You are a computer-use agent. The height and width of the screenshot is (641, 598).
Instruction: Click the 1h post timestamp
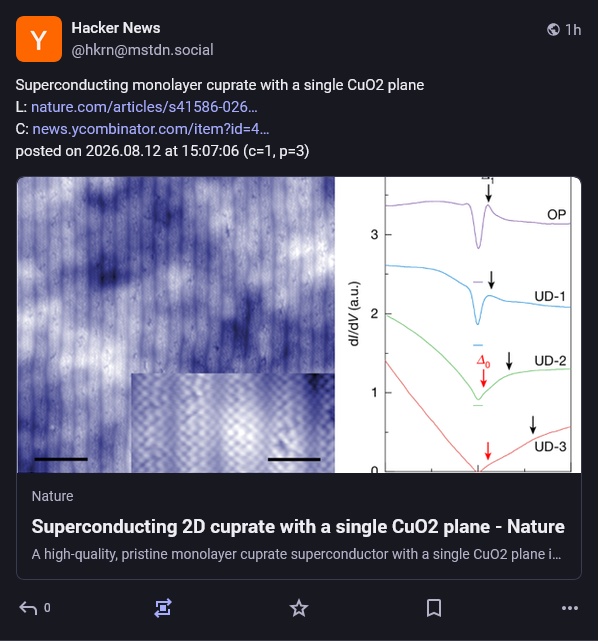573,30
